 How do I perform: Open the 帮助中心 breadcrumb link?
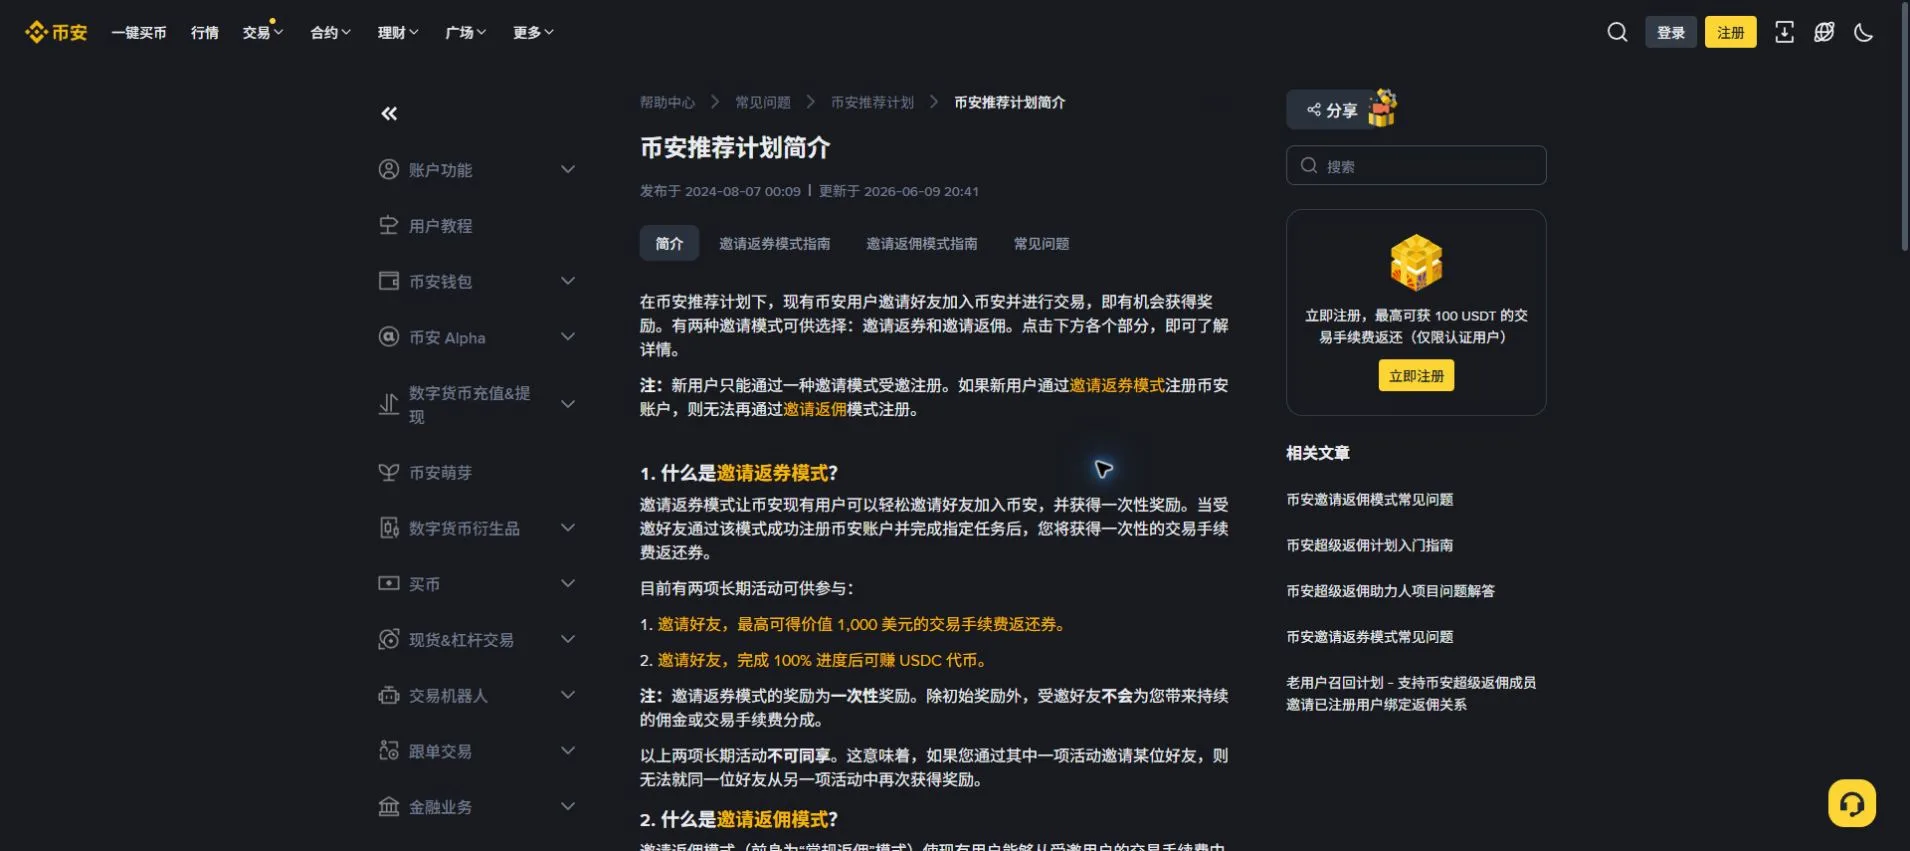point(668,102)
